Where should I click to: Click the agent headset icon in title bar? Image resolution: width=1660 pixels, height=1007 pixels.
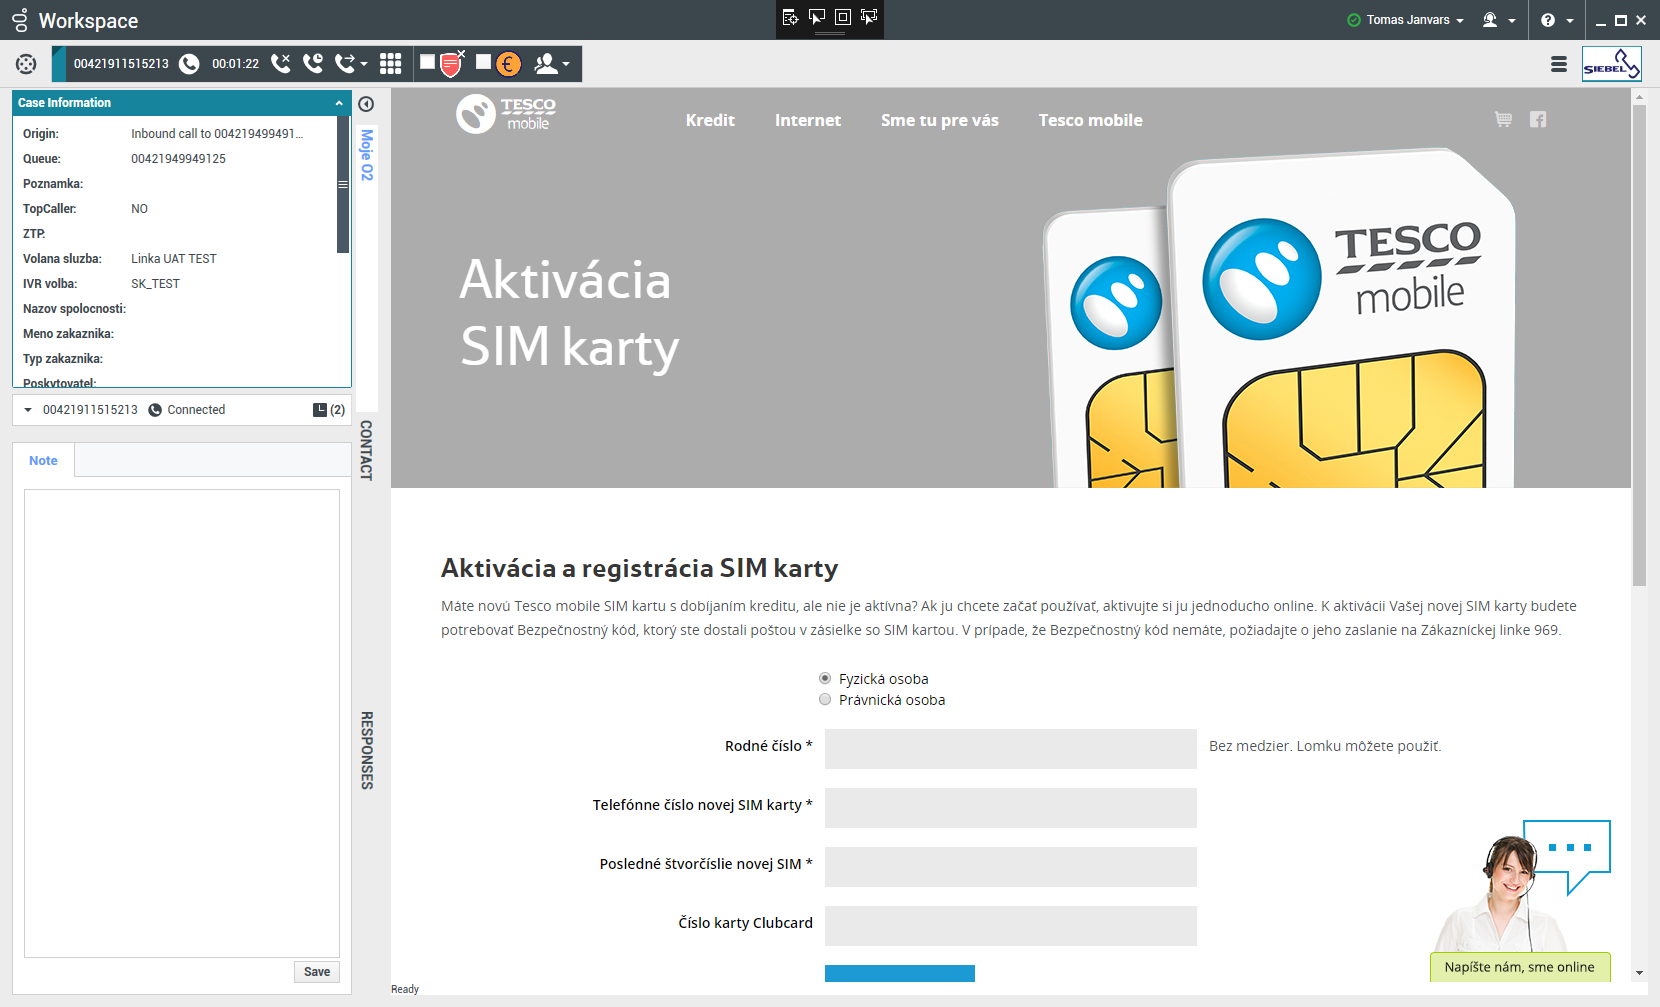1490,20
